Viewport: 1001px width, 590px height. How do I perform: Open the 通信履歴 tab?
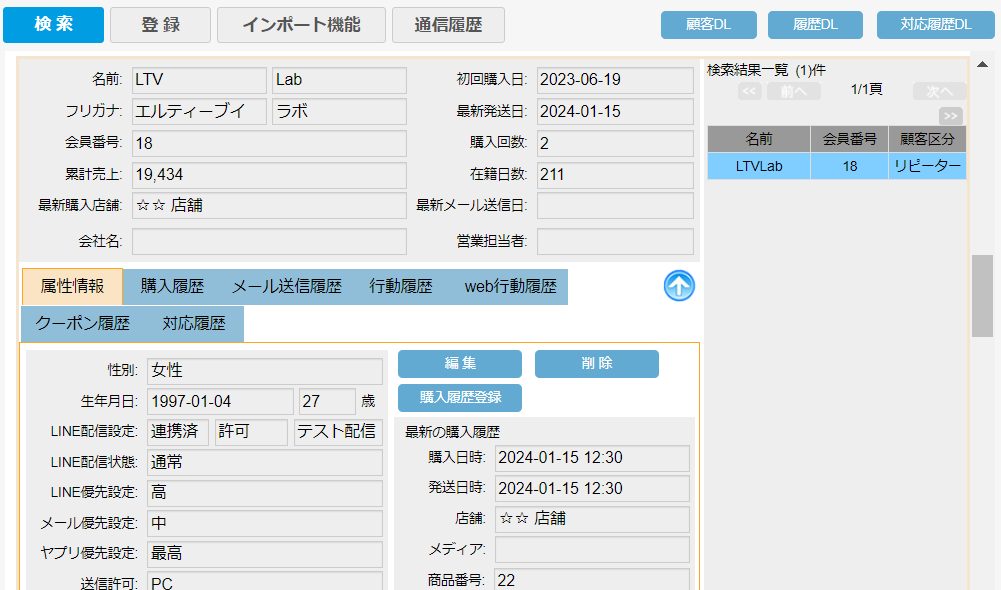448,25
